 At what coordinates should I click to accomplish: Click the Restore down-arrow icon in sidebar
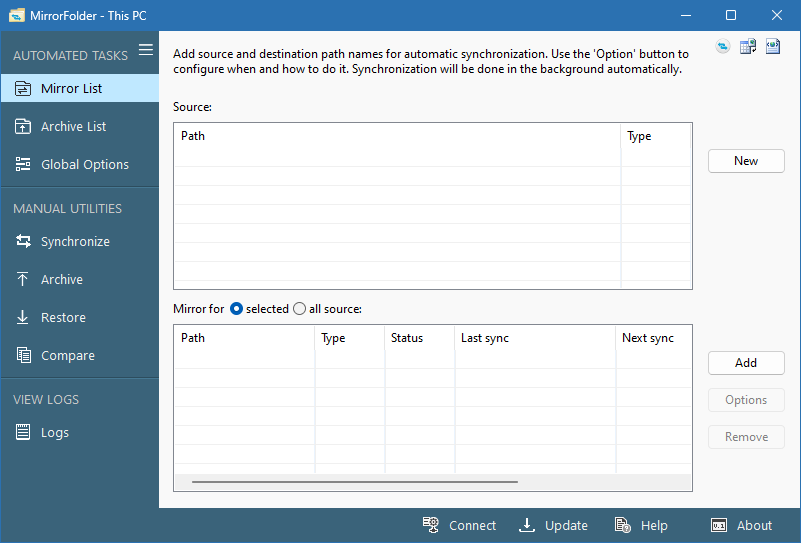pos(22,317)
